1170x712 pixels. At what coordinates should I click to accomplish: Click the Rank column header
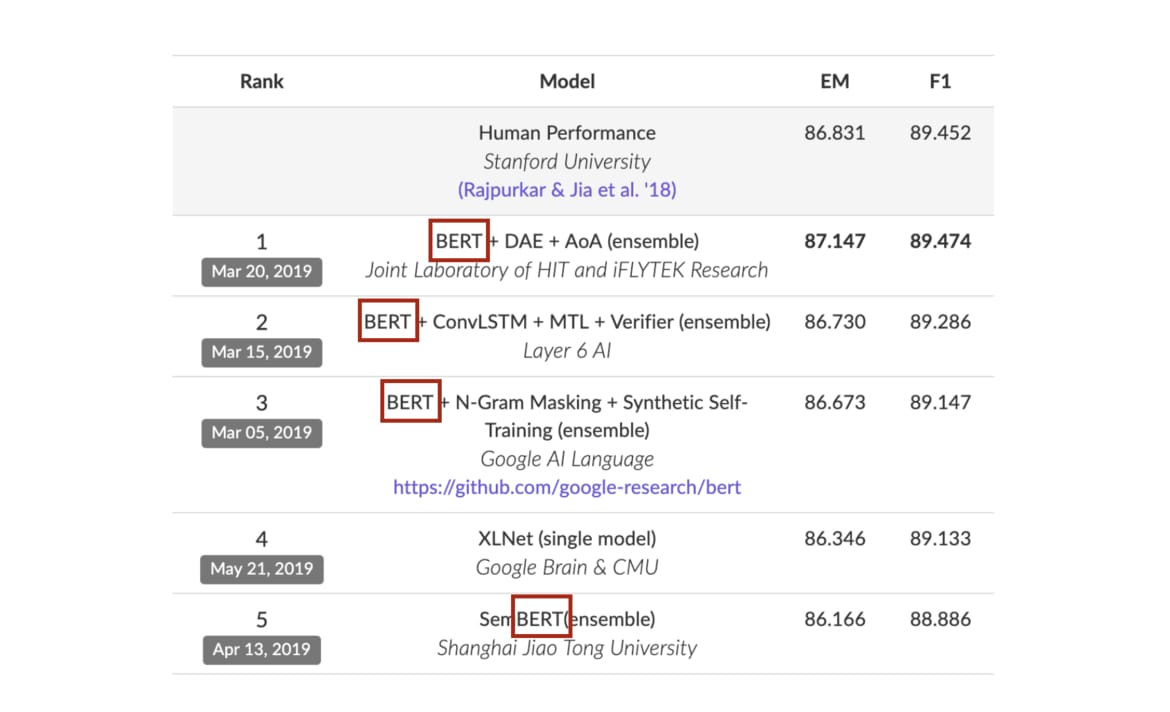pyautogui.click(x=262, y=82)
